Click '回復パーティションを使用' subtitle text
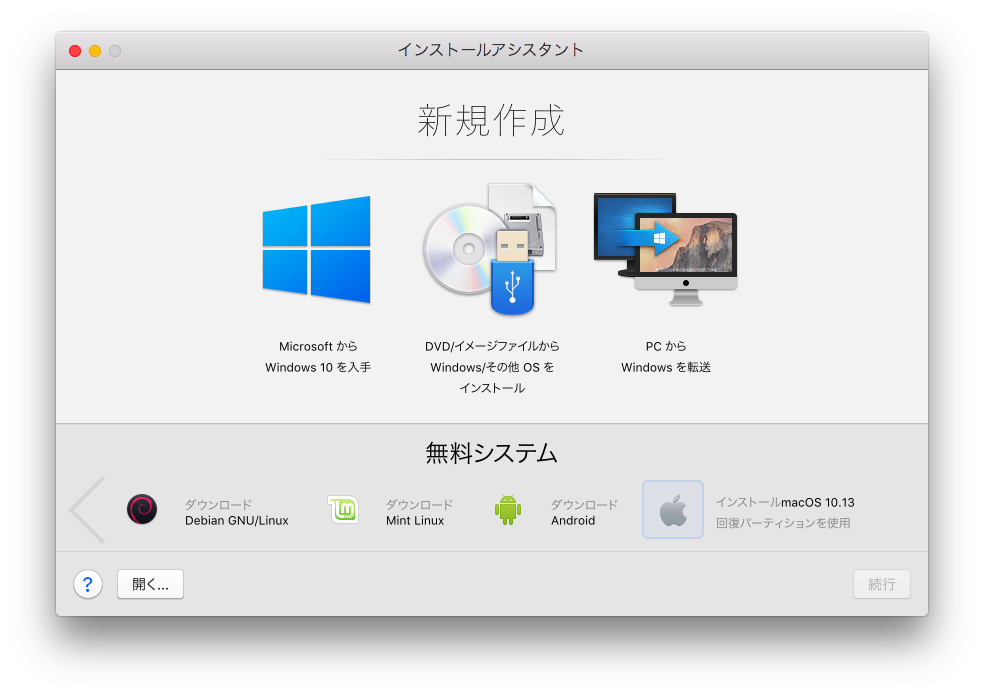 coord(783,523)
